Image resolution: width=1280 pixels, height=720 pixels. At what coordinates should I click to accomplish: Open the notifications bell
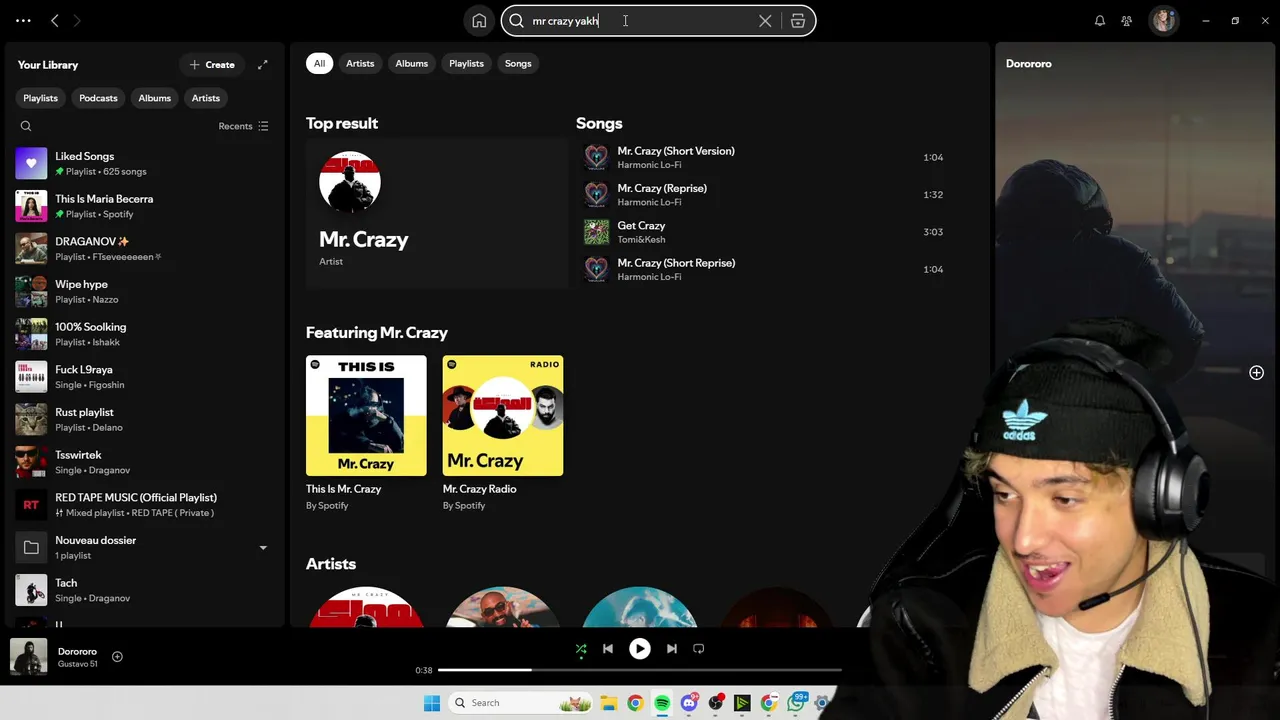coord(1100,21)
